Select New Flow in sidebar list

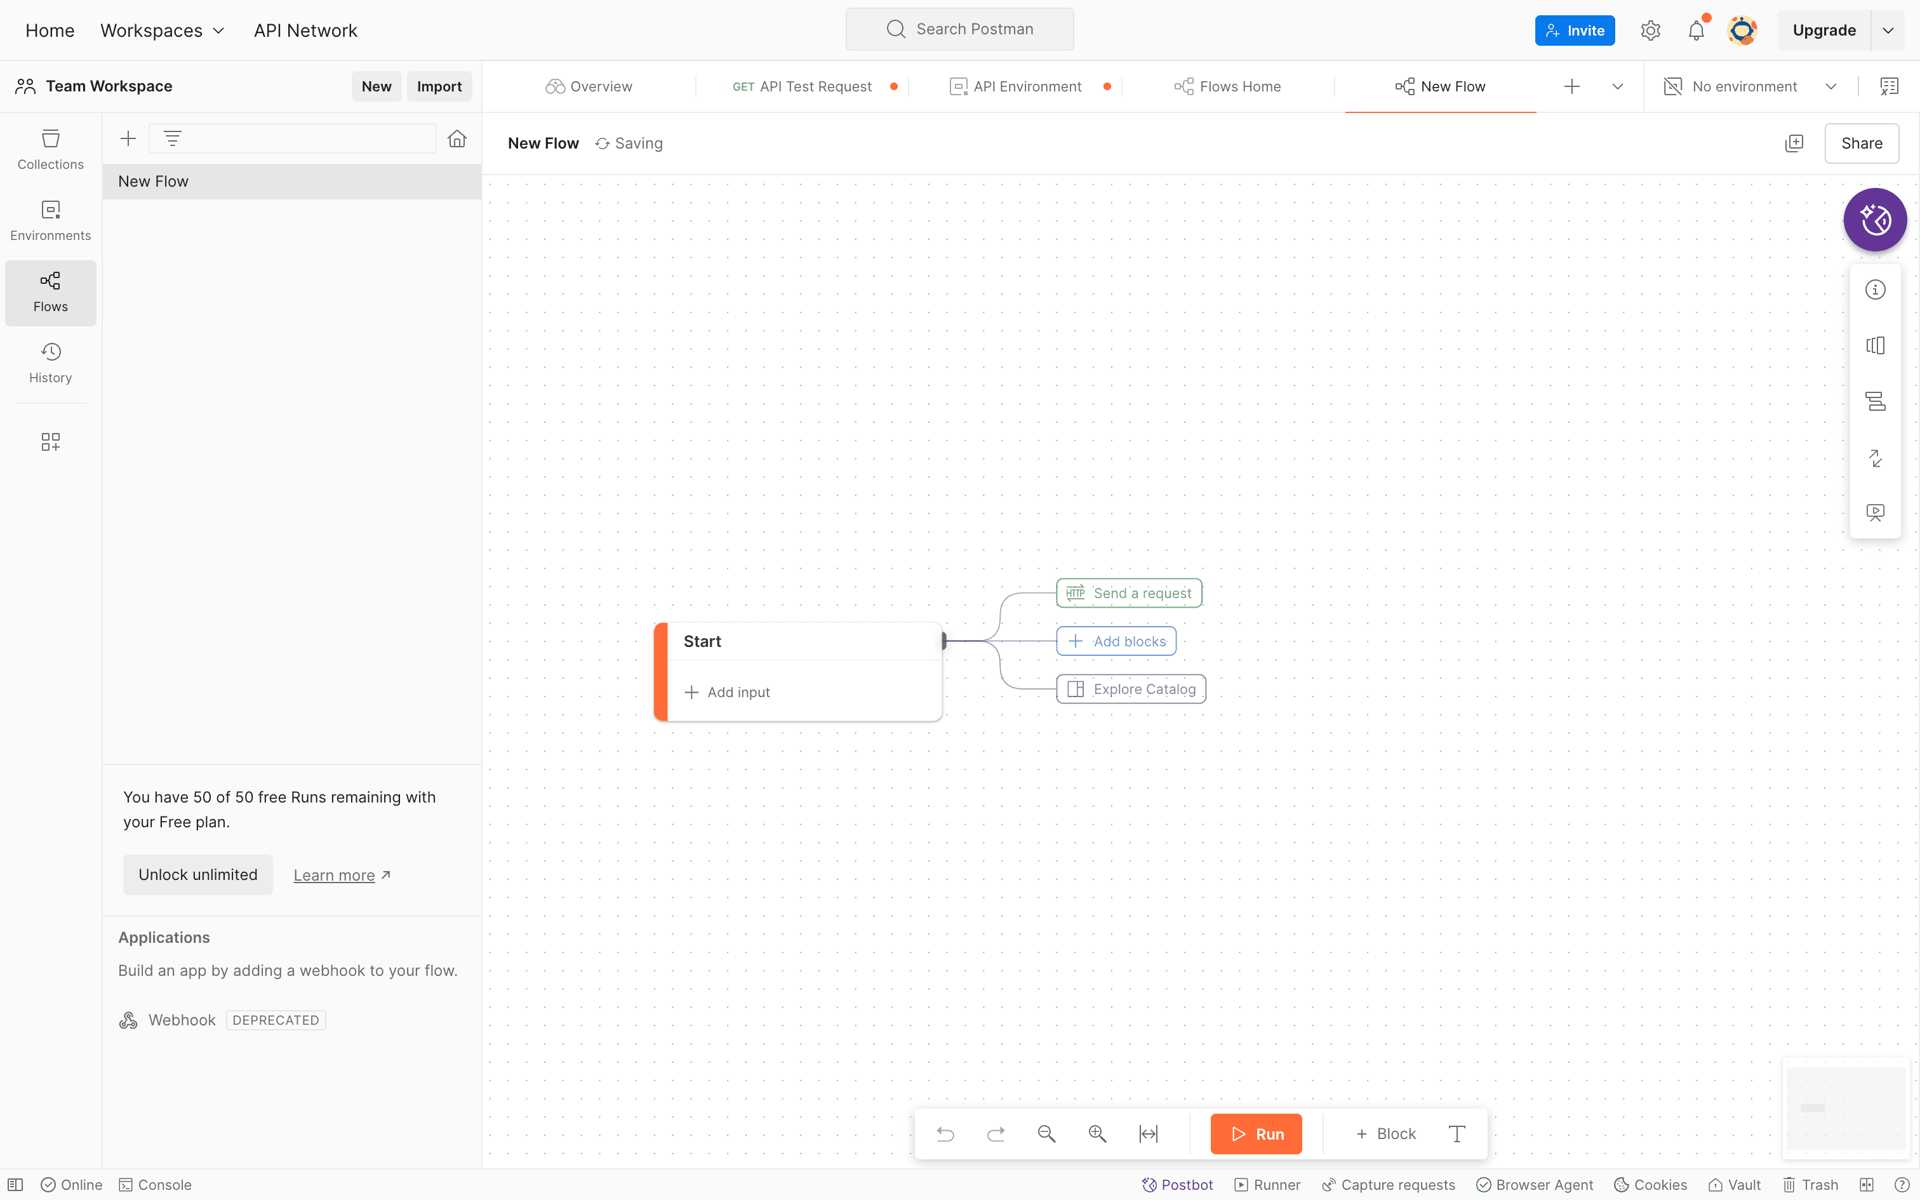pos(291,182)
